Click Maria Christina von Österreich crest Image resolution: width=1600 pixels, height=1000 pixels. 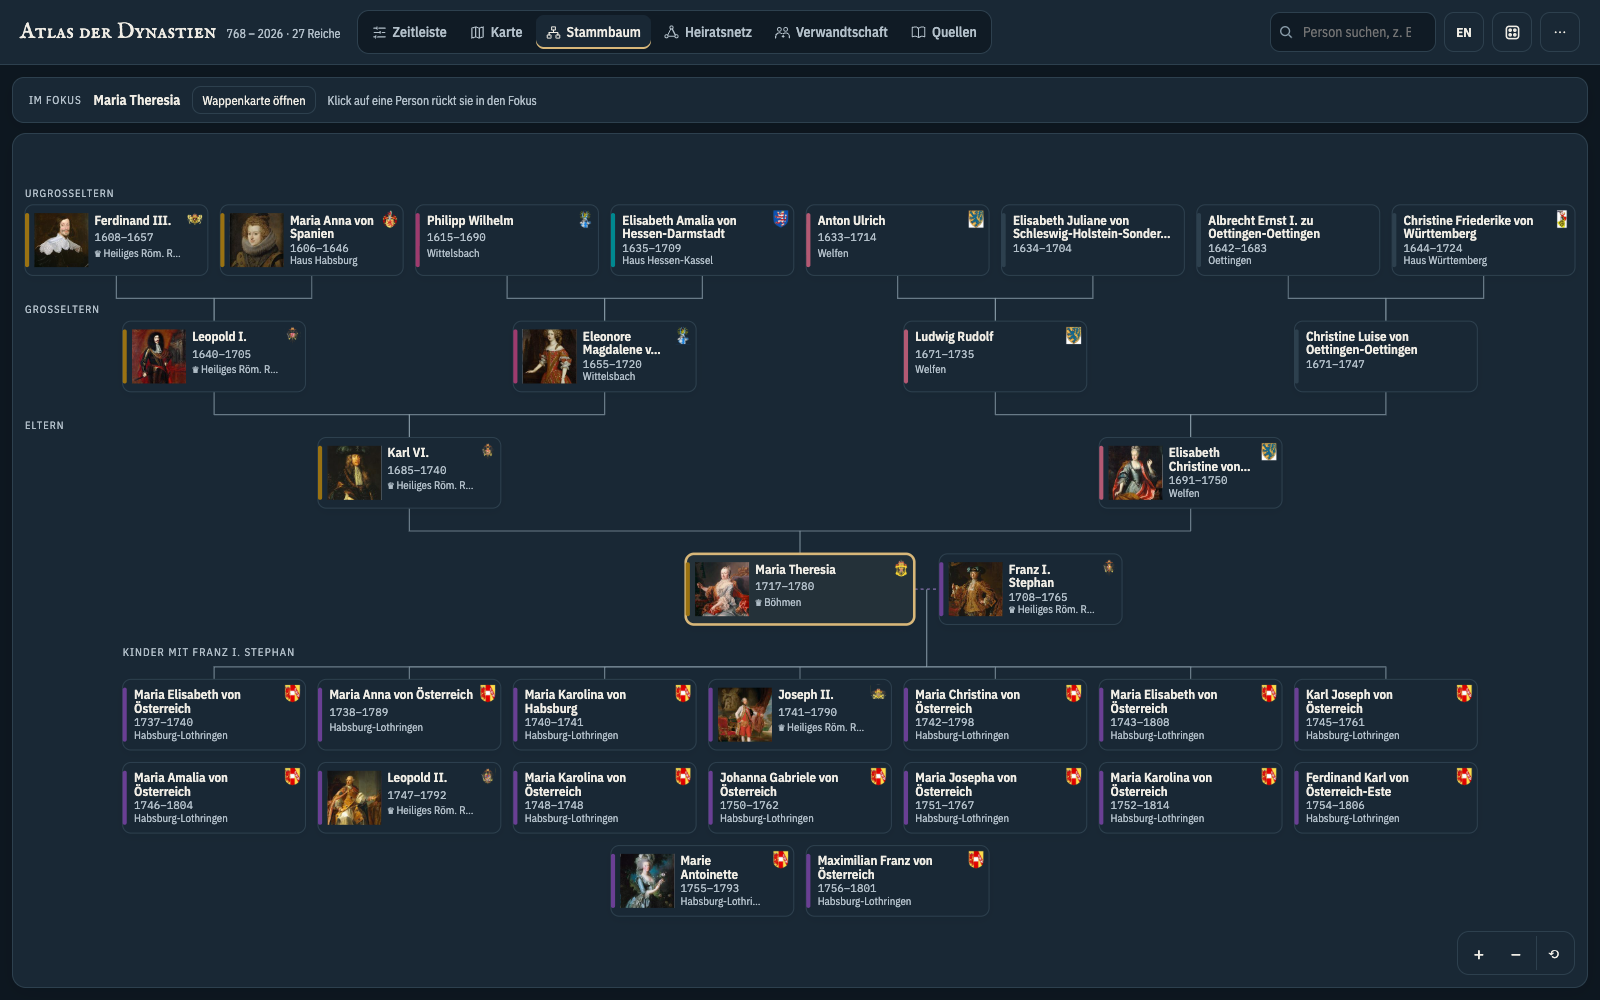1073,693
